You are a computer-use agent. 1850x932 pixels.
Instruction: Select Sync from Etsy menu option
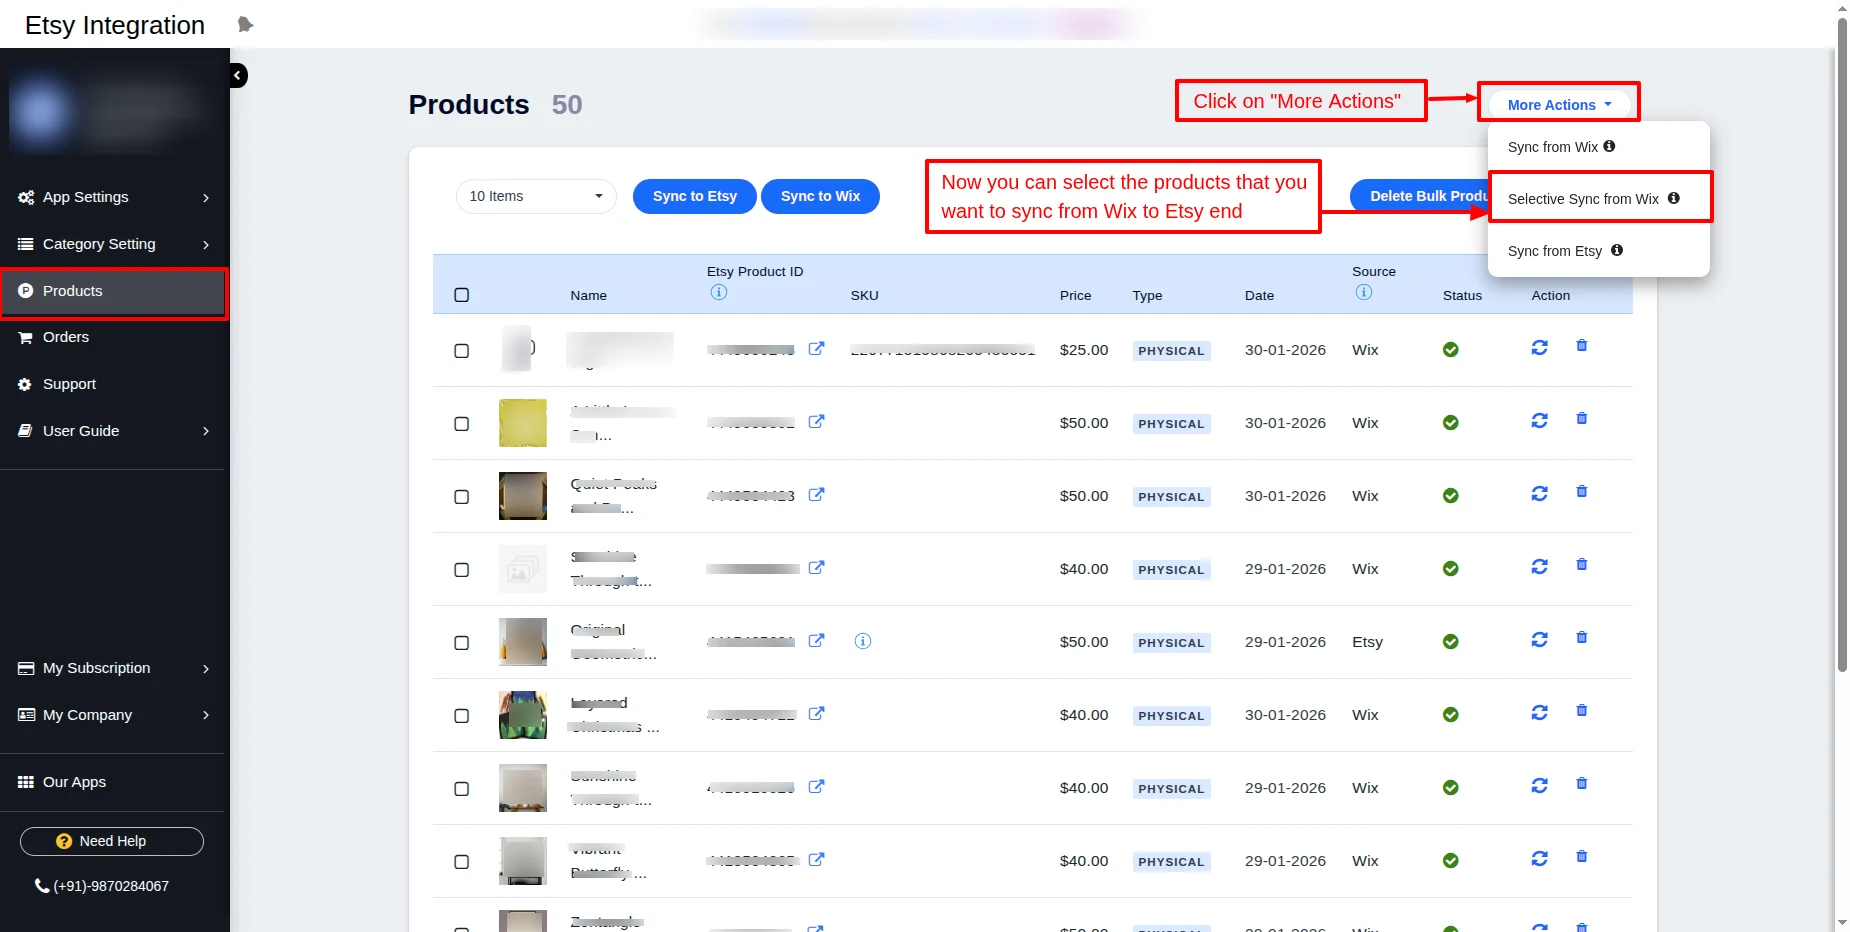pyautogui.click(x=1554, y=251)
